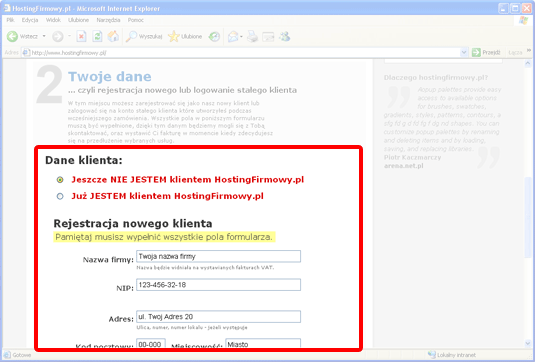Screen dimensions: 535x362
Task: Open the Pomoc menu
Action: tap(136, 20)
